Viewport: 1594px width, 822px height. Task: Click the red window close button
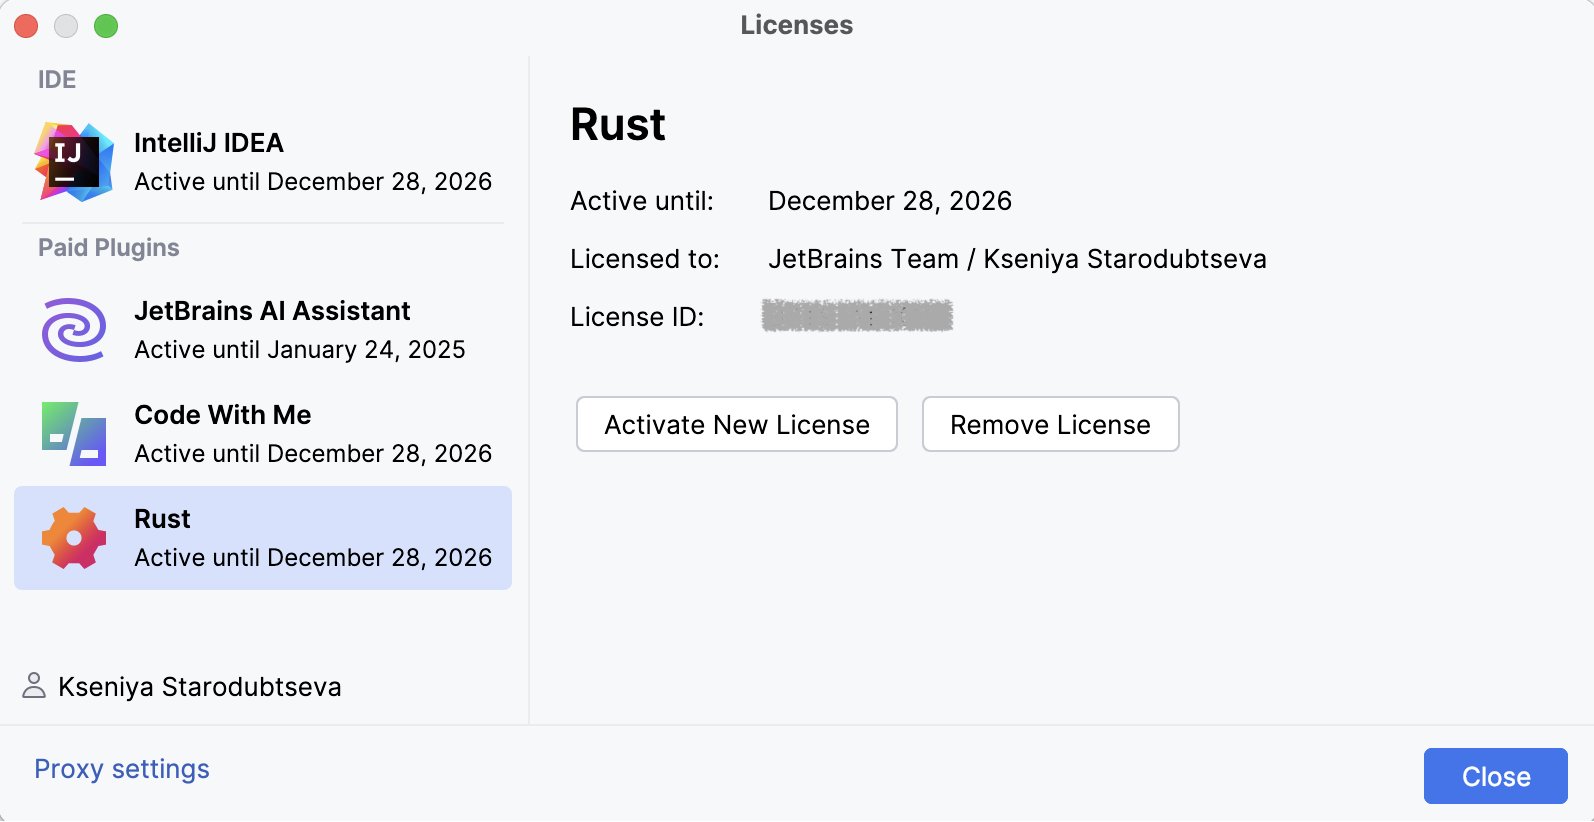pos(26,26)
